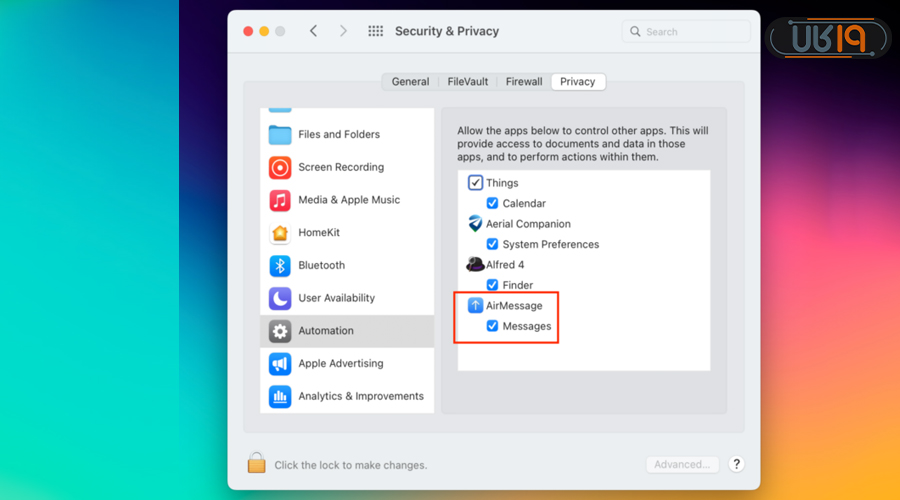Toggle System Preferences checkbox under Aerial Companion

pos(492,244)
